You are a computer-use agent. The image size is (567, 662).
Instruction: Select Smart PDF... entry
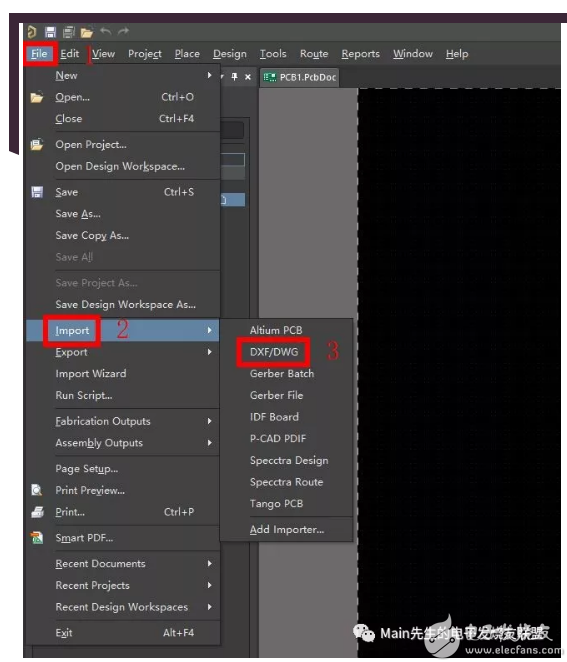(x=123, y=538)
